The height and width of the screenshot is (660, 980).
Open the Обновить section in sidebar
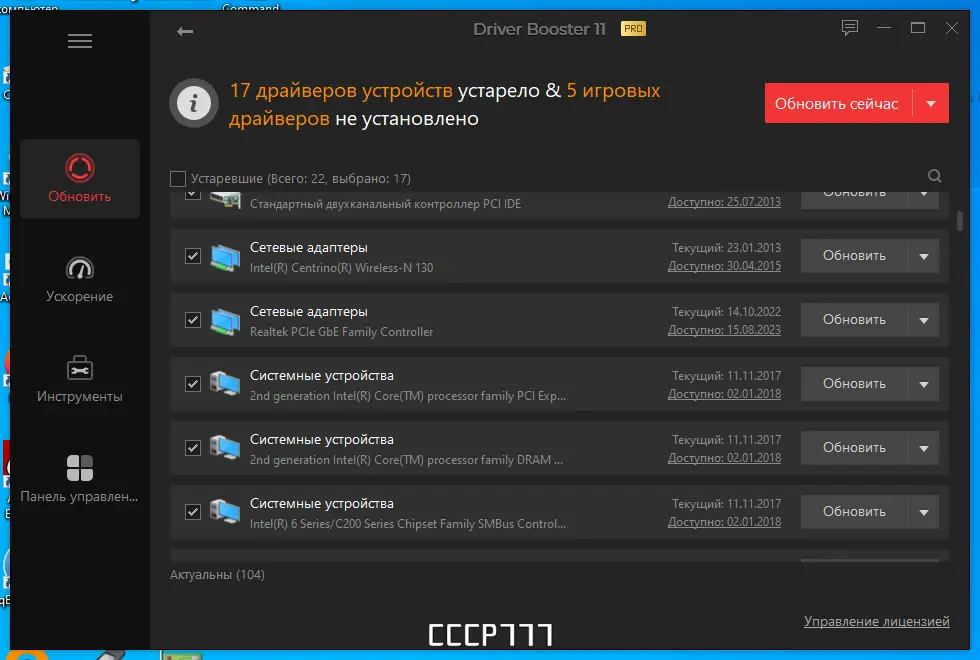click(x=80, y=179)
